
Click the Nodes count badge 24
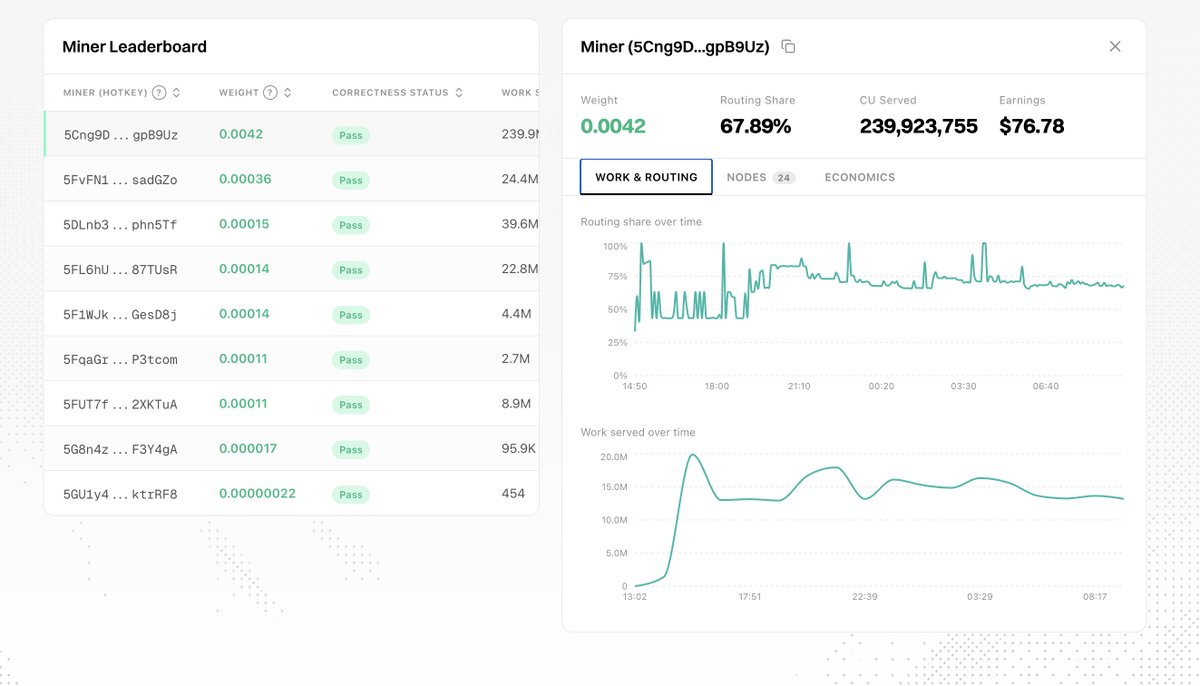coord(784,178)
